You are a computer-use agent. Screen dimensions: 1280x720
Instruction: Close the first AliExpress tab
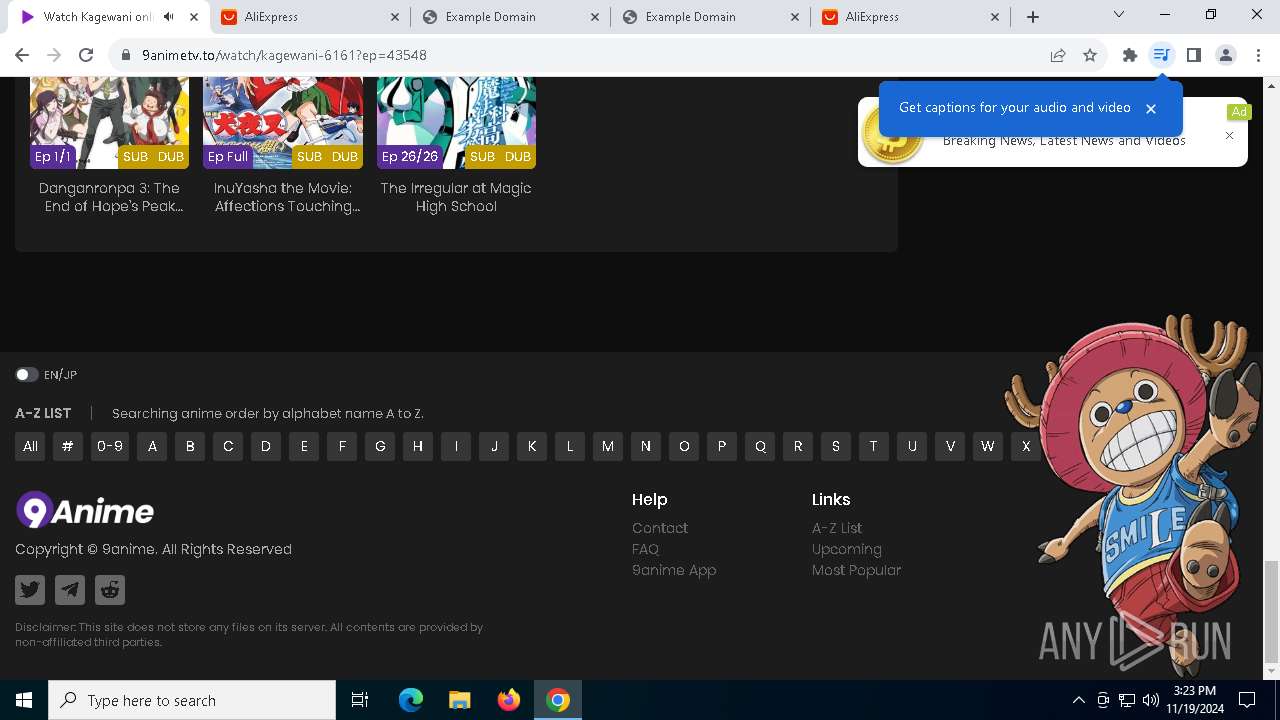(x=395, y=17)
